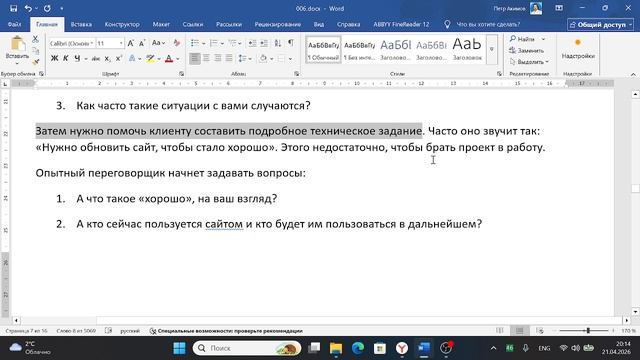The image size is (640, 360).
Task: Toggle strikethrough formatting
Action: (96, 59)
